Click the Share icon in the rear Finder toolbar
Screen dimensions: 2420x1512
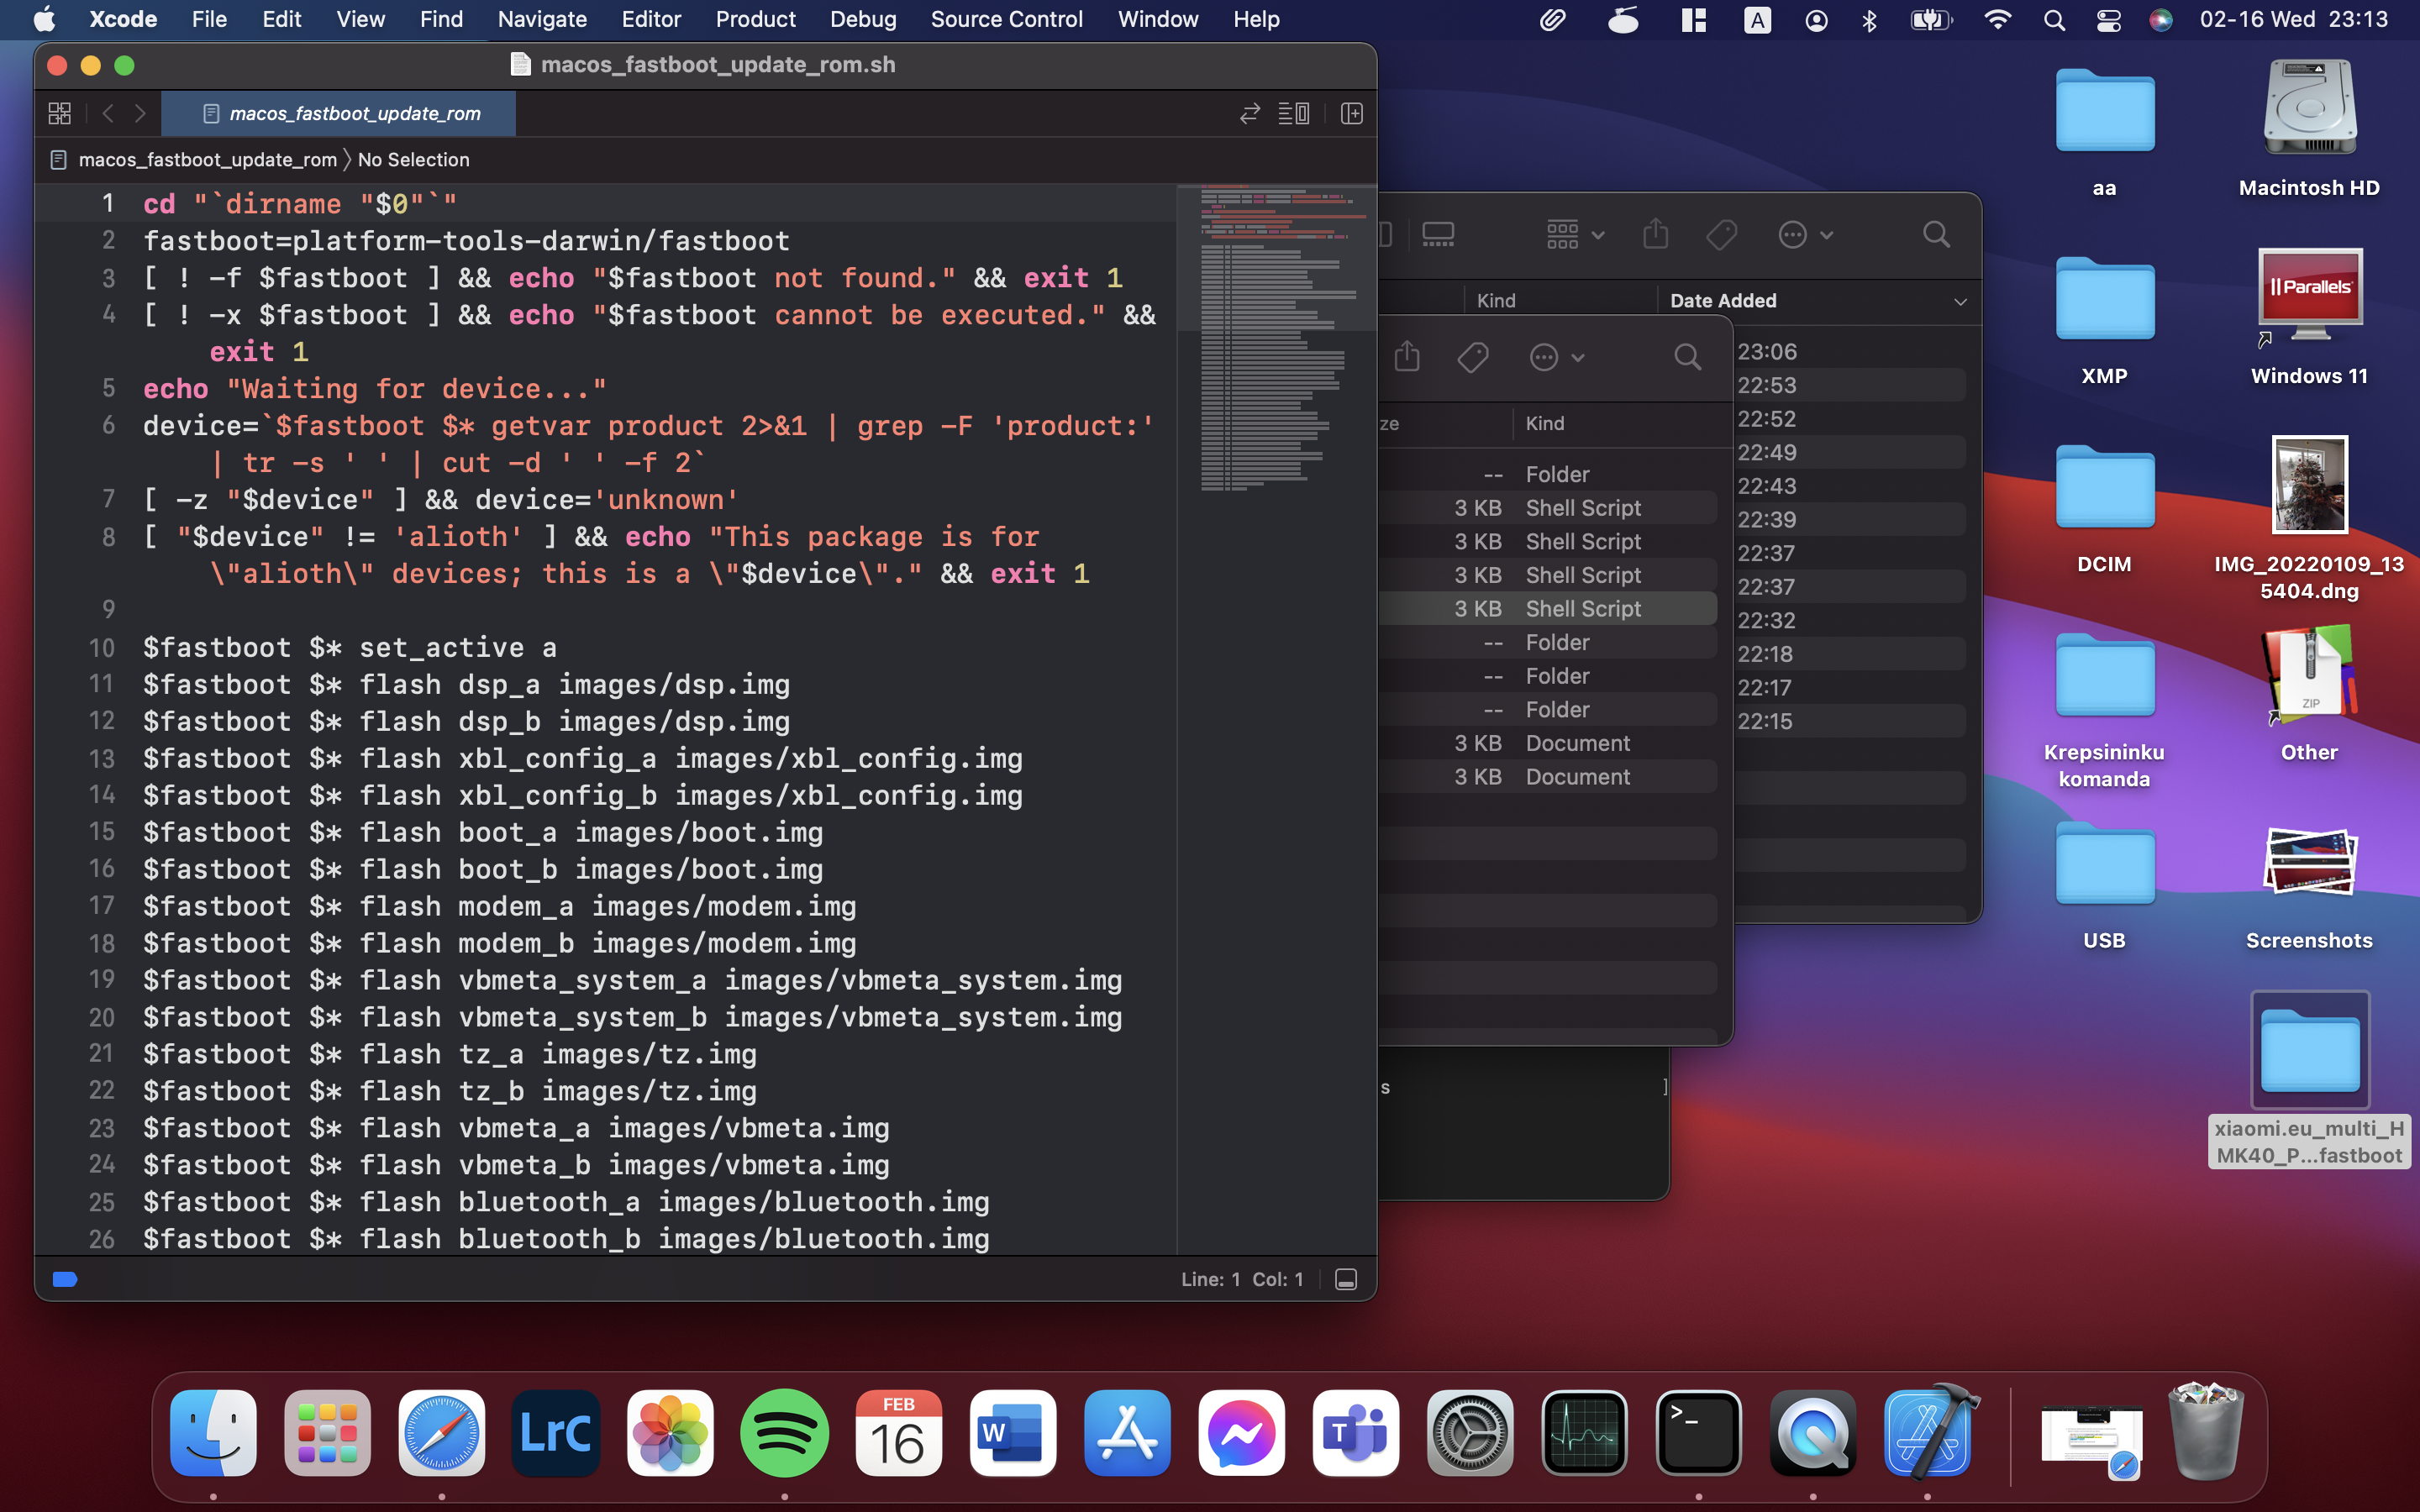click(x=1656, y=235)
